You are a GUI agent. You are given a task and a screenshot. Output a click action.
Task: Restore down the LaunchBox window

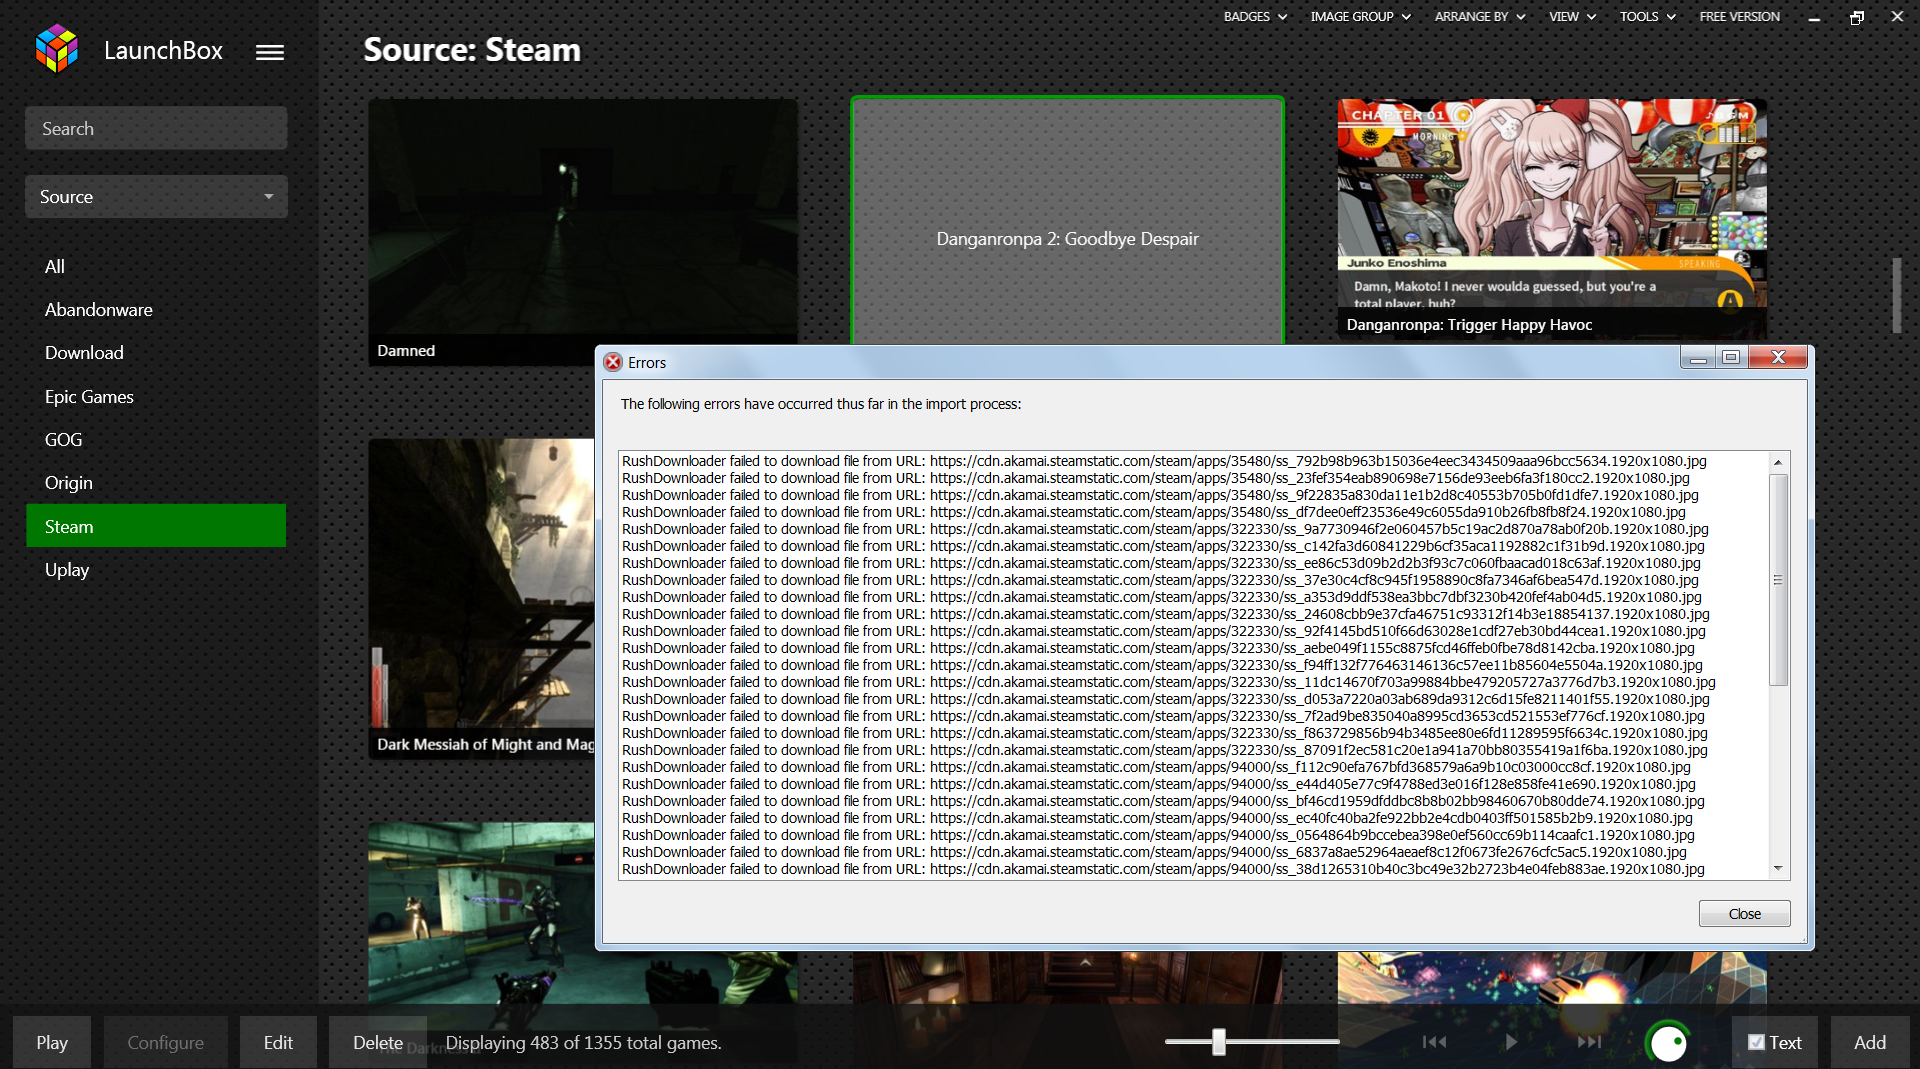click(x=1857, y=17)
